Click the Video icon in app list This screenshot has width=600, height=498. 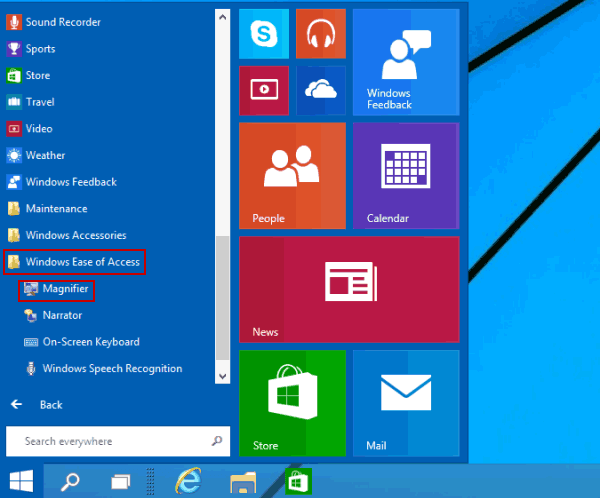[x=14, y=129]
